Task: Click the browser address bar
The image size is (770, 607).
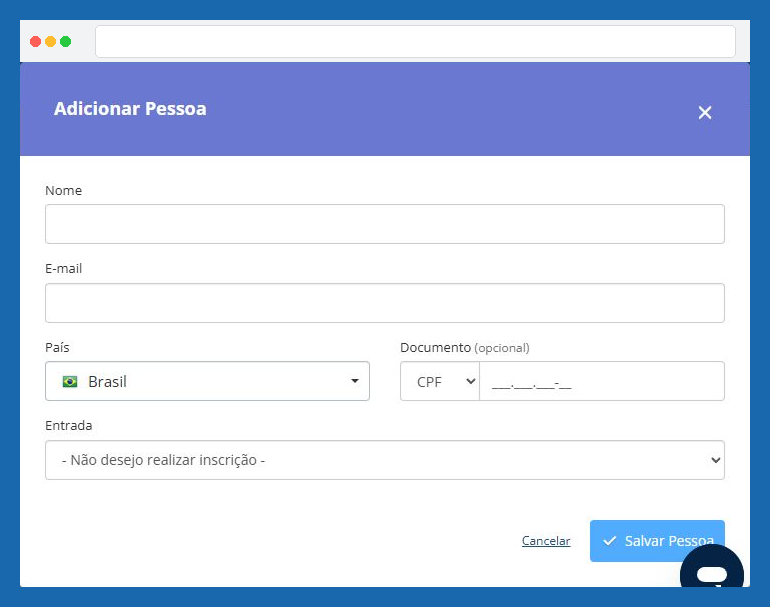Action: pyautogui.click(x=415, y=41)
